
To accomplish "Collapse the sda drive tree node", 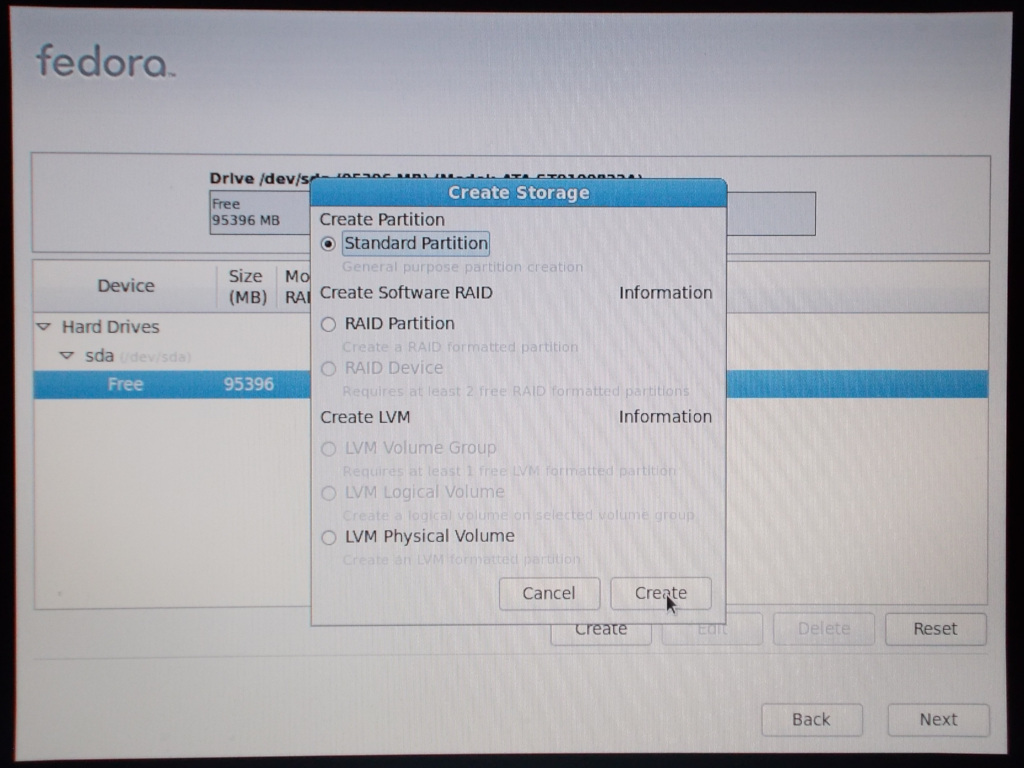I will pos(67,355).
